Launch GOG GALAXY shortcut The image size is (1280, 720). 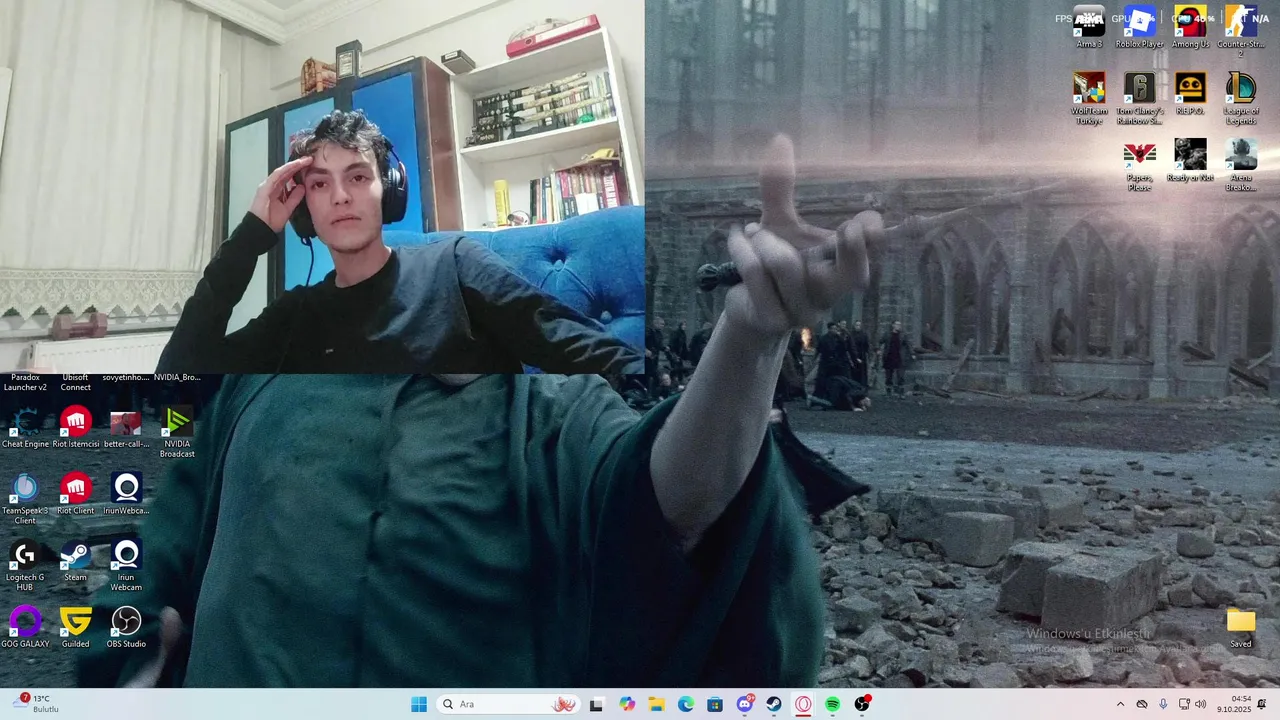click(25, 627)
